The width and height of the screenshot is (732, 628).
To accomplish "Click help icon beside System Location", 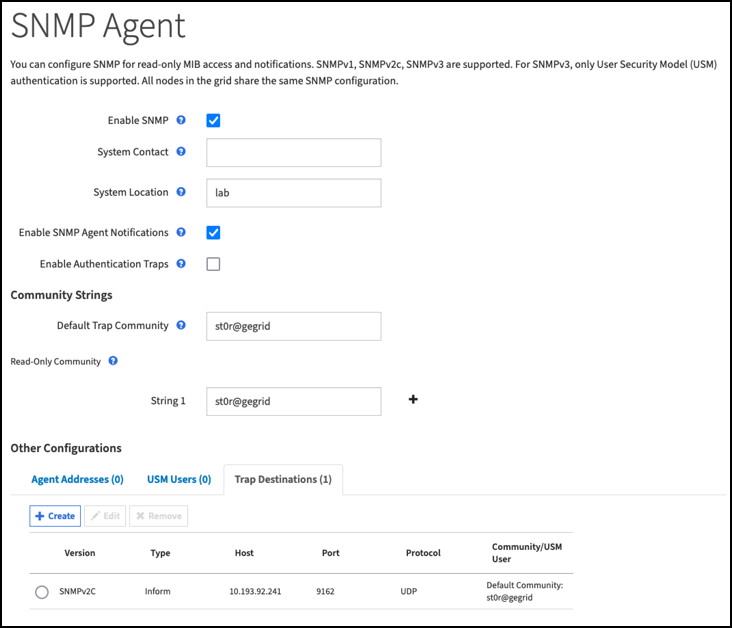I will (x=181, y=192).
